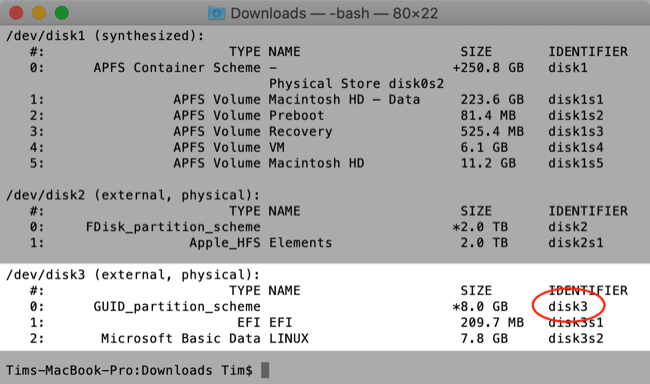Close the Terminal window with red button

16,13
